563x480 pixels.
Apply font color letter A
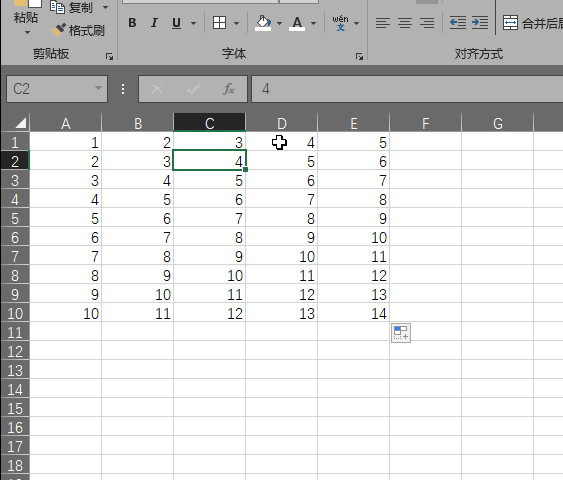297,23
